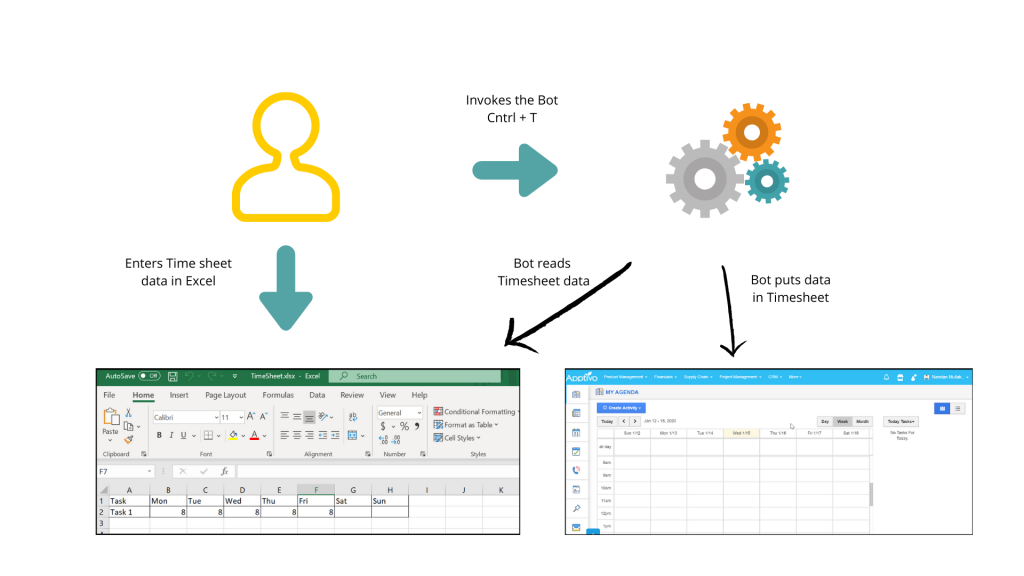1024x576 pixels.
Task: Apply Italic formatting in Excel
Action: 171,436
